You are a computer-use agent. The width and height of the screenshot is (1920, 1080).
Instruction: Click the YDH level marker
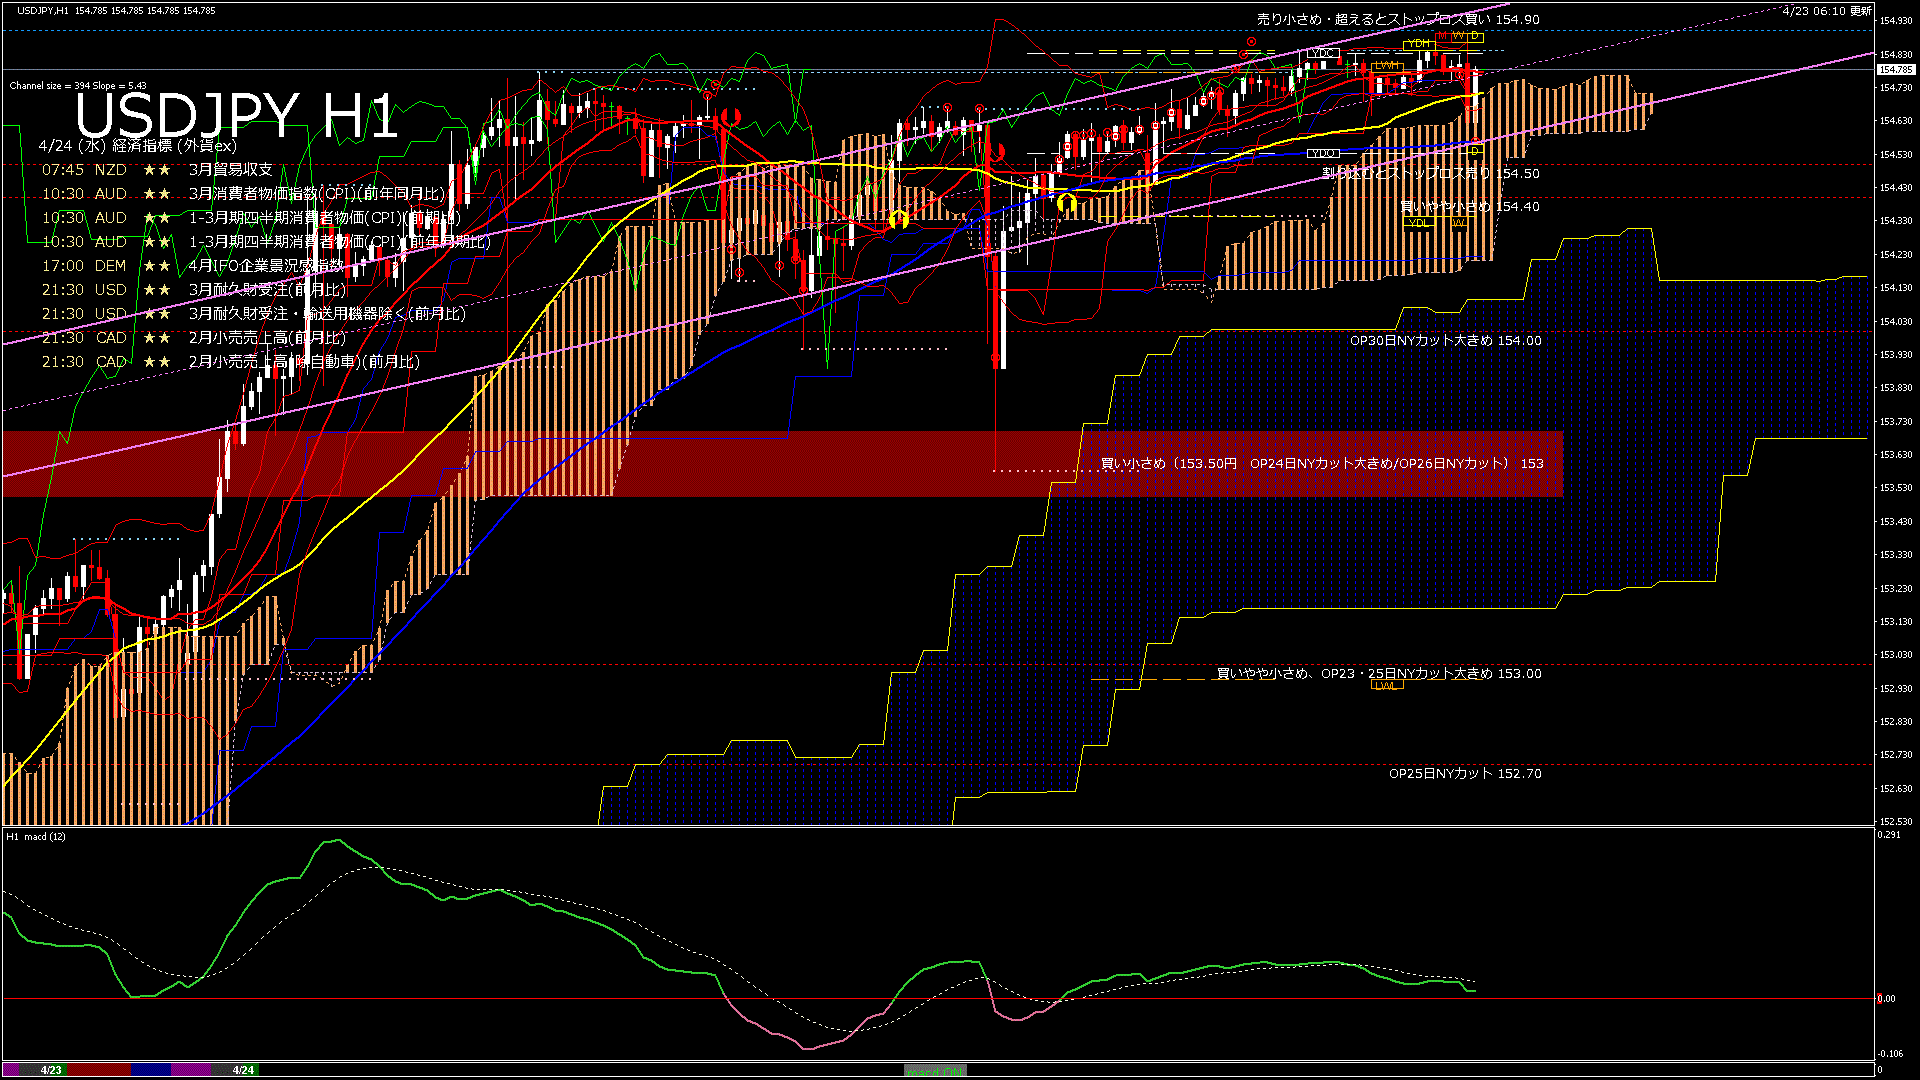(x=1418, y=44)
